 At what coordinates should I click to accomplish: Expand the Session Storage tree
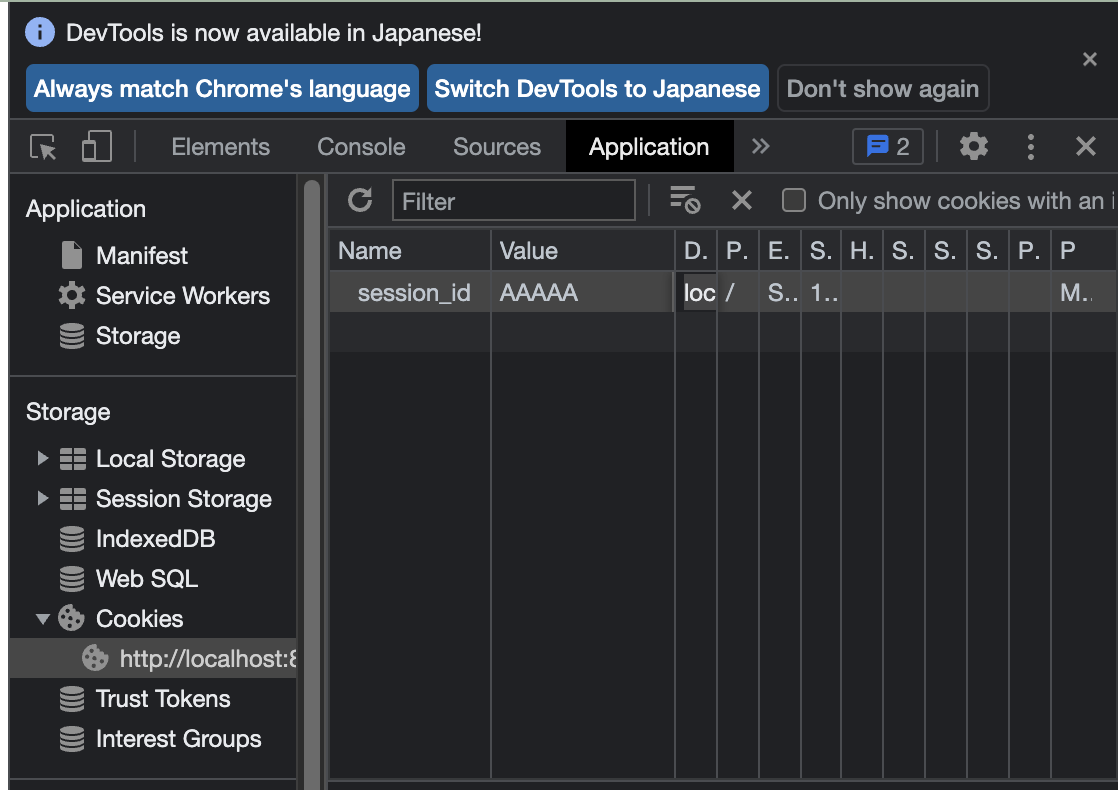(42, 499)
